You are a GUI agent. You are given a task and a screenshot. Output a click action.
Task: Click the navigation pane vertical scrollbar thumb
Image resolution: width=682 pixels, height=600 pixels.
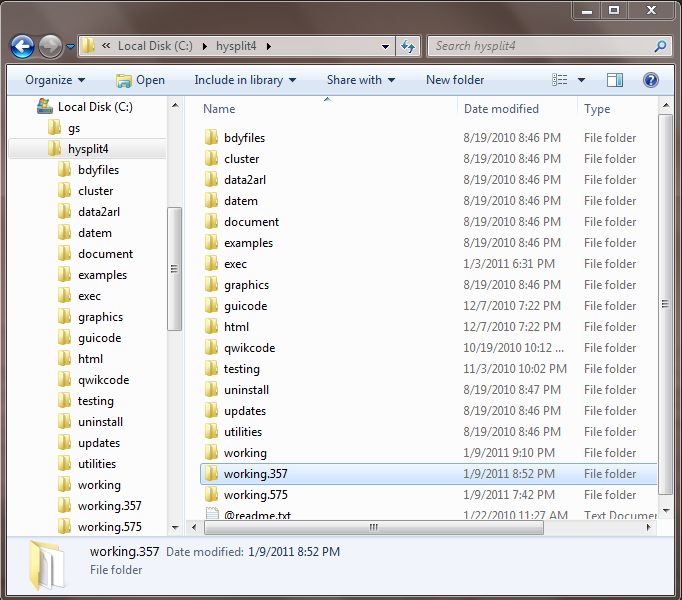pos(174,269)
